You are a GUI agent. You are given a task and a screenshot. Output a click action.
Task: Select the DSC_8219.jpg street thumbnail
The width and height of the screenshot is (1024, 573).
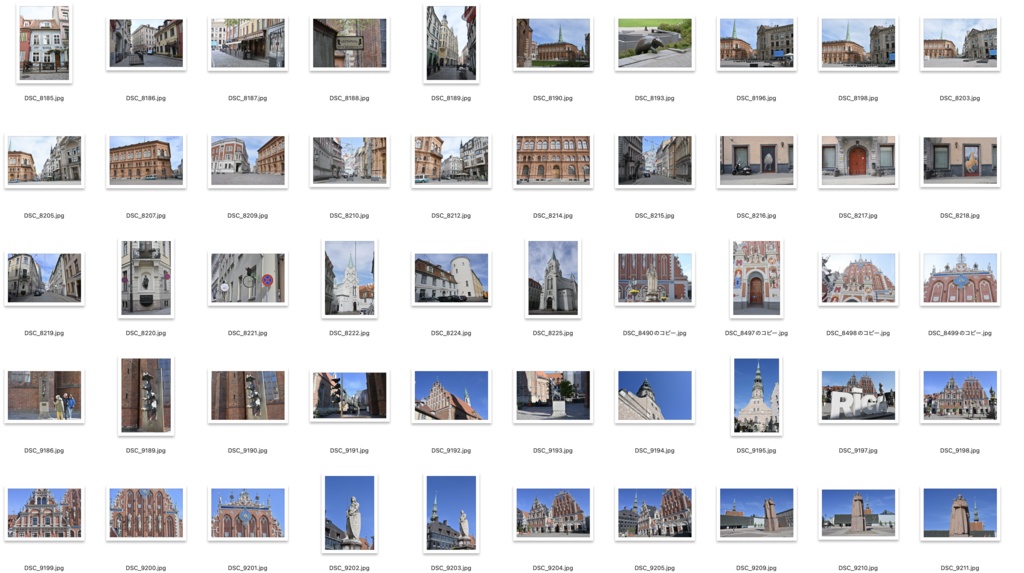tap(44, 278)
